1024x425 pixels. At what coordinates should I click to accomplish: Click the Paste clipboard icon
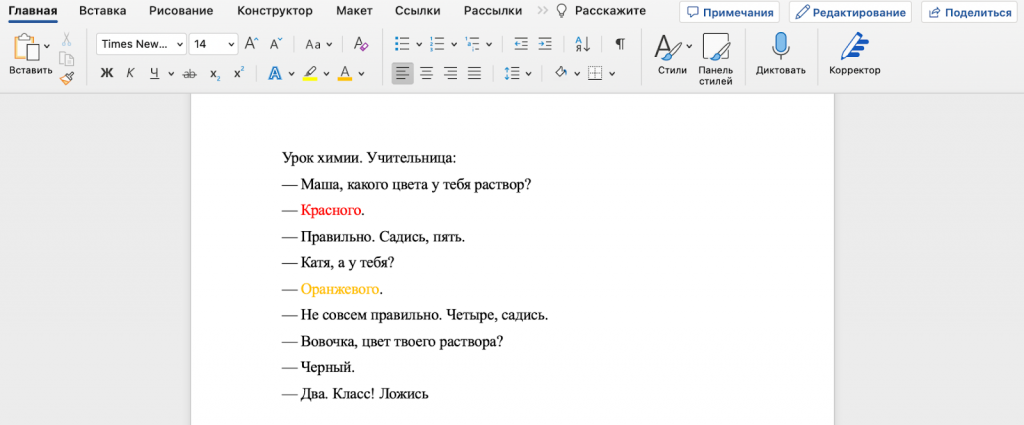pyautogui.click(x=26, y=47)
